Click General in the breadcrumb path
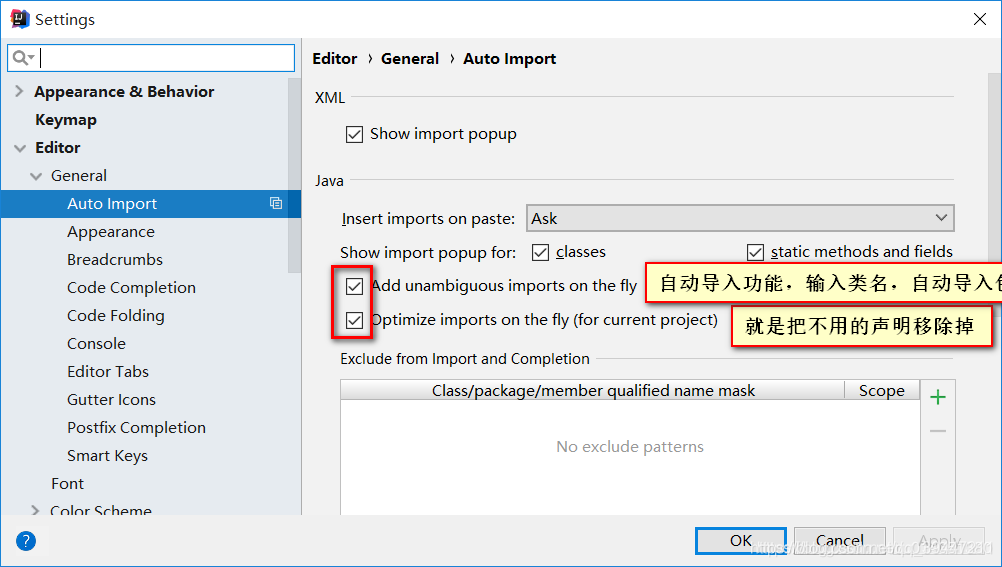This screenshot has width=1002, height=567. 410,59
